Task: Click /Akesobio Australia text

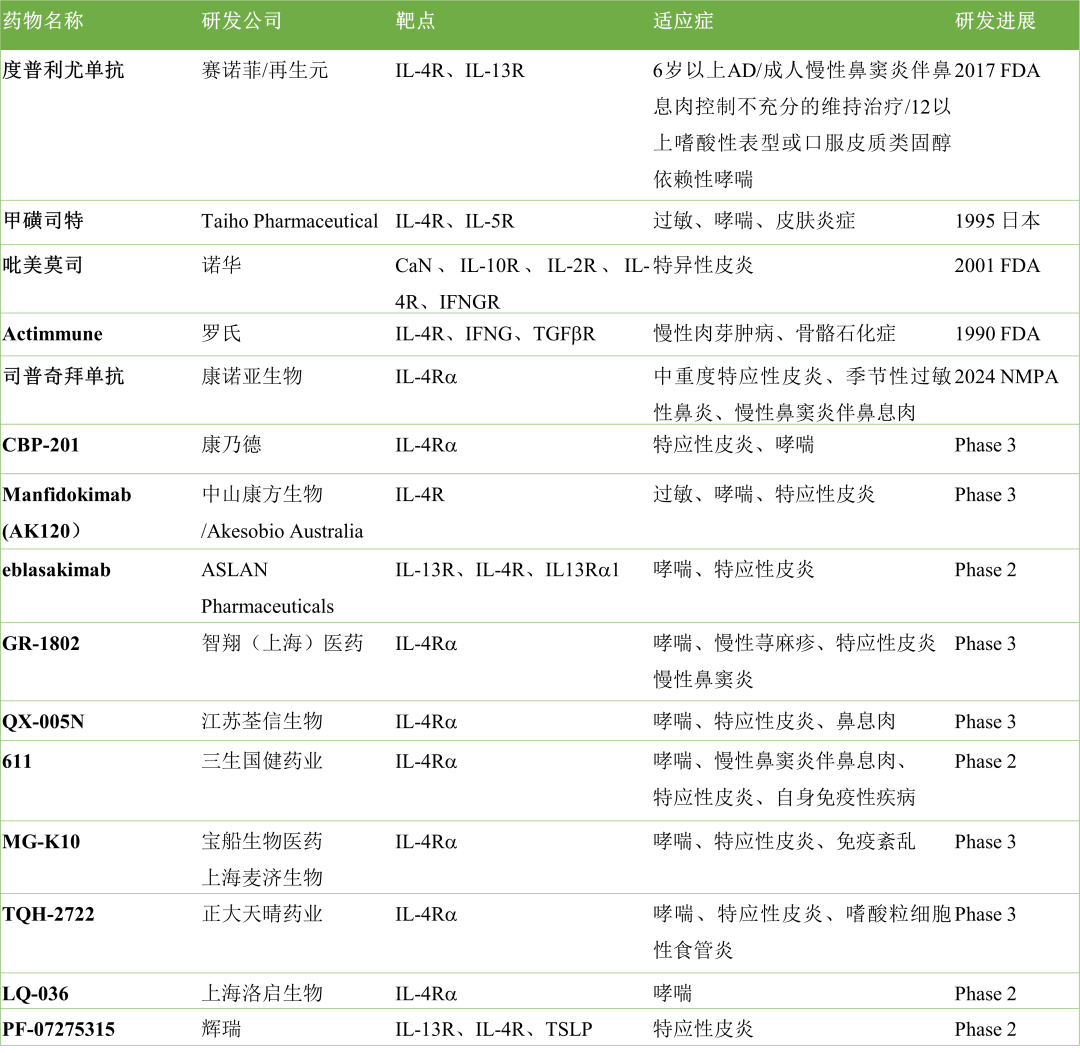Action: pyautogui.click(x=282, y=531)
